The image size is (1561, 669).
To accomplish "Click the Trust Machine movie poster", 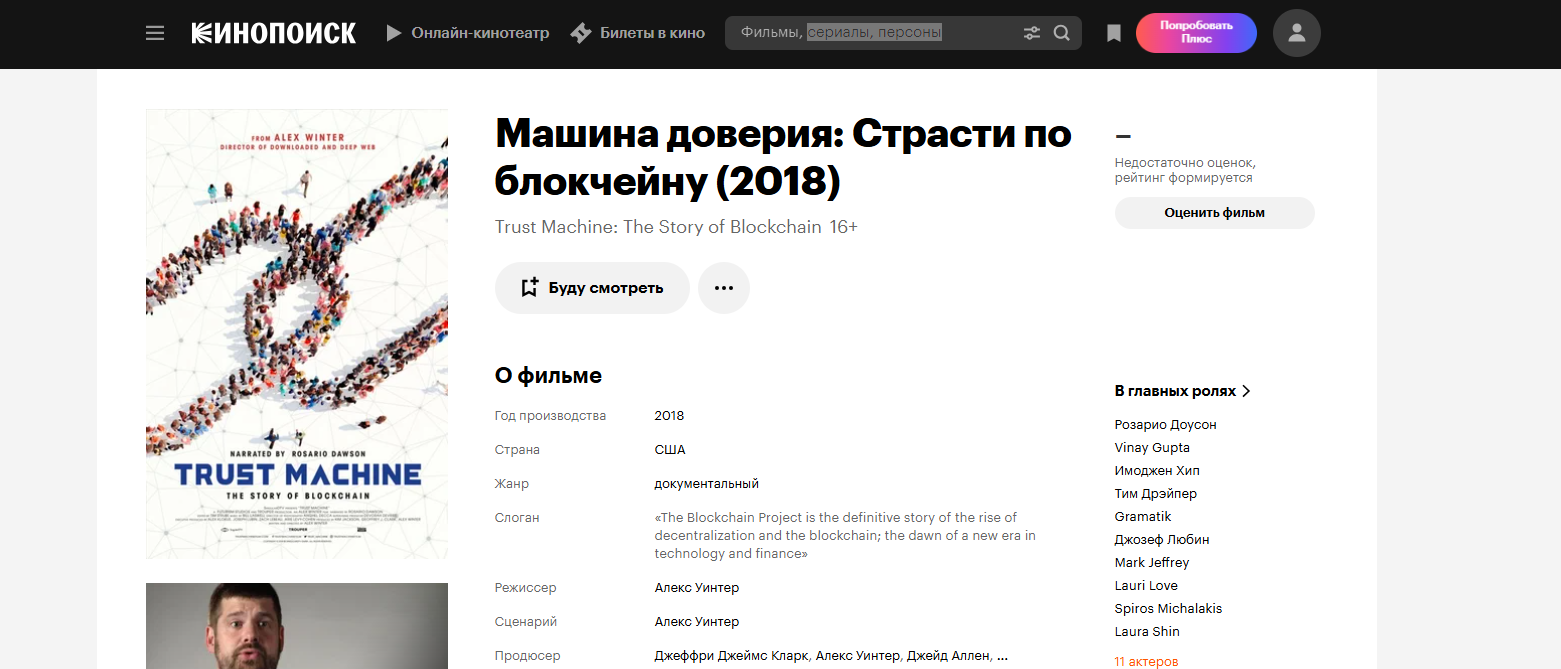I will click(297, 334).
